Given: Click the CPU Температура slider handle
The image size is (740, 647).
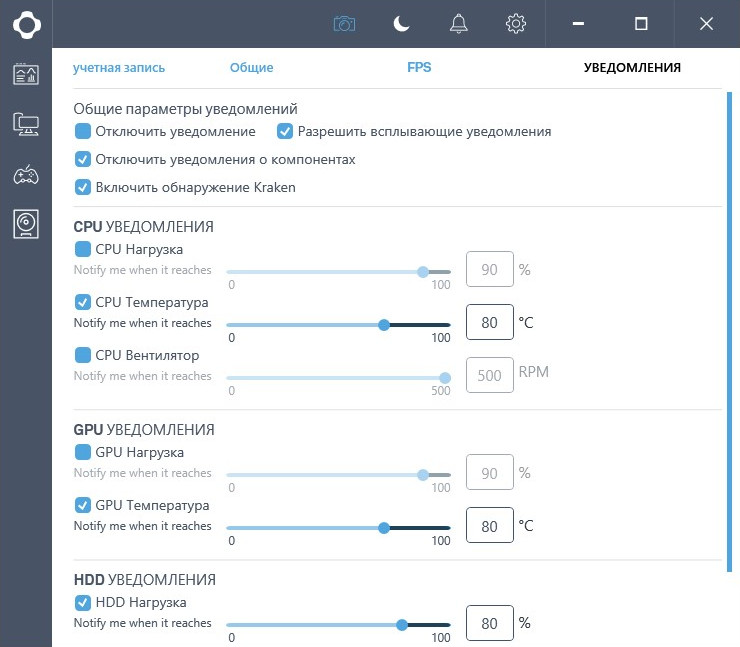Looking at the screenshot, I should tap(384, 325).
